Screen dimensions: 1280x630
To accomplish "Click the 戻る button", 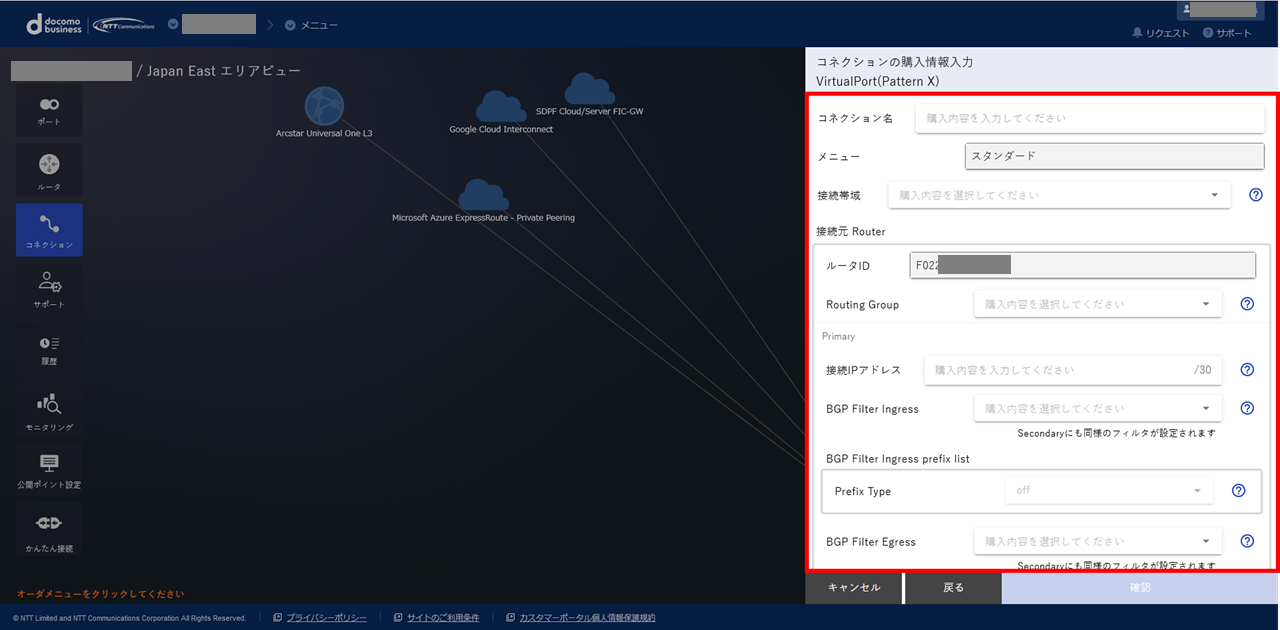I will pyautogui.click(x=952, y=588).
